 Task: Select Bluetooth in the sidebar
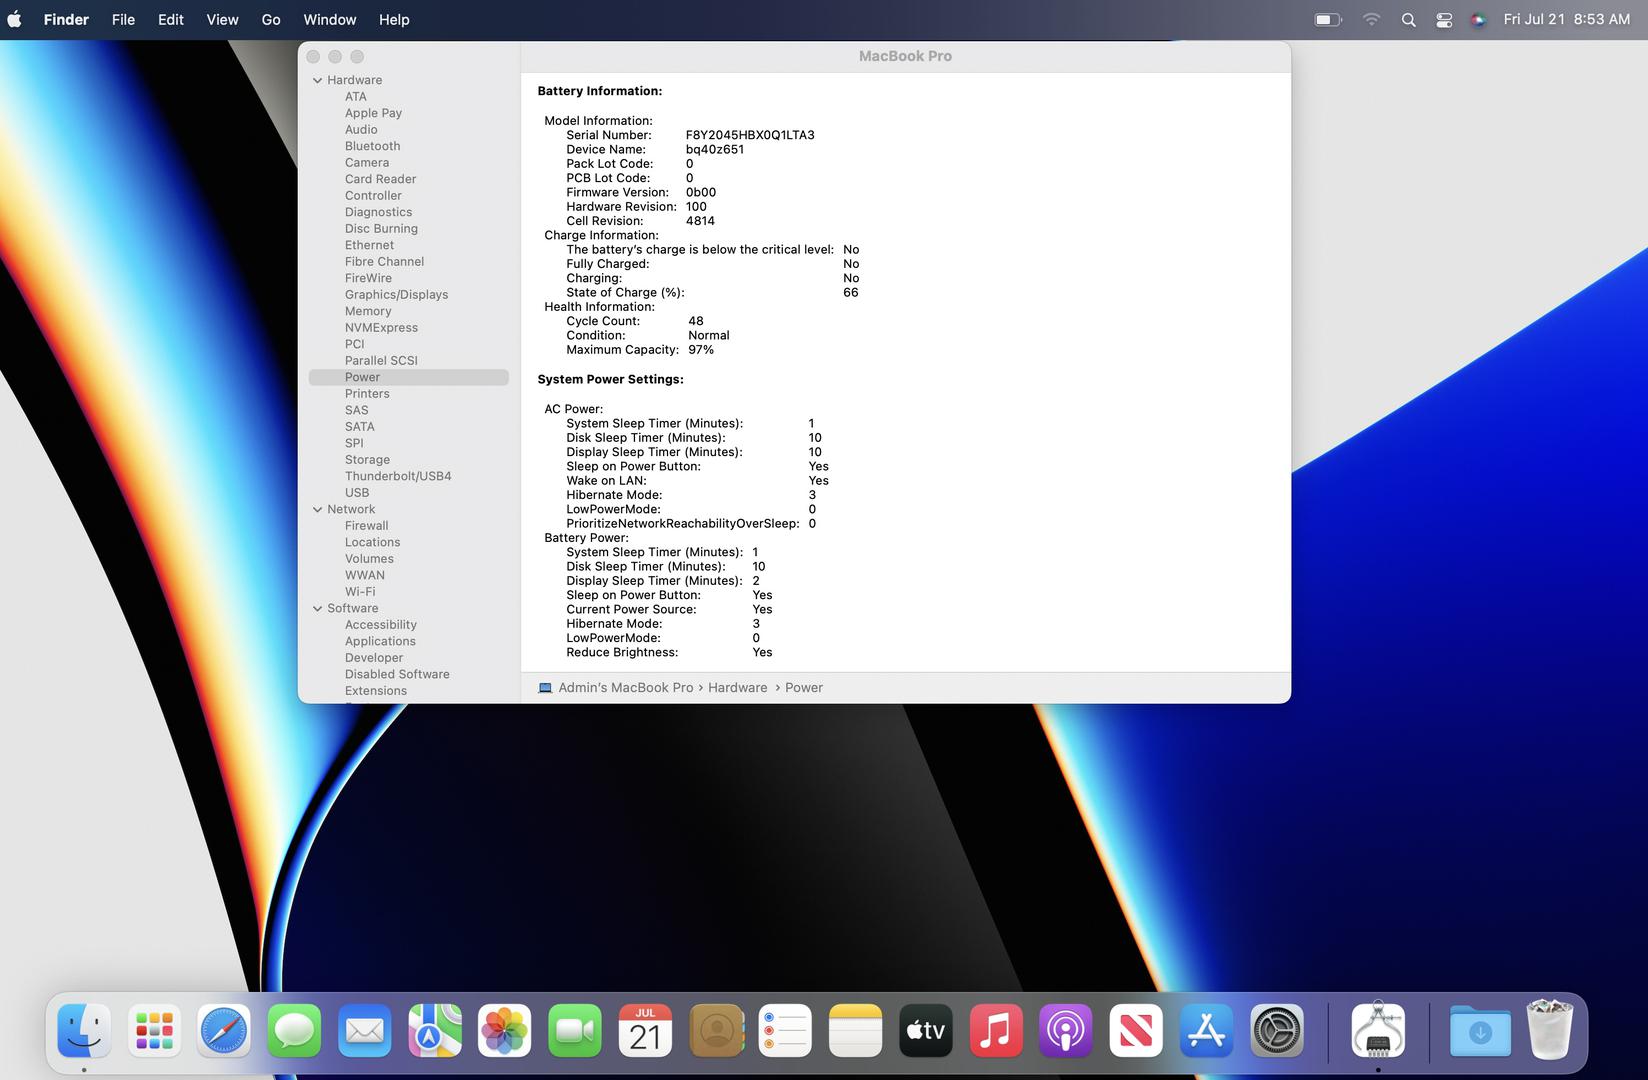372,146
